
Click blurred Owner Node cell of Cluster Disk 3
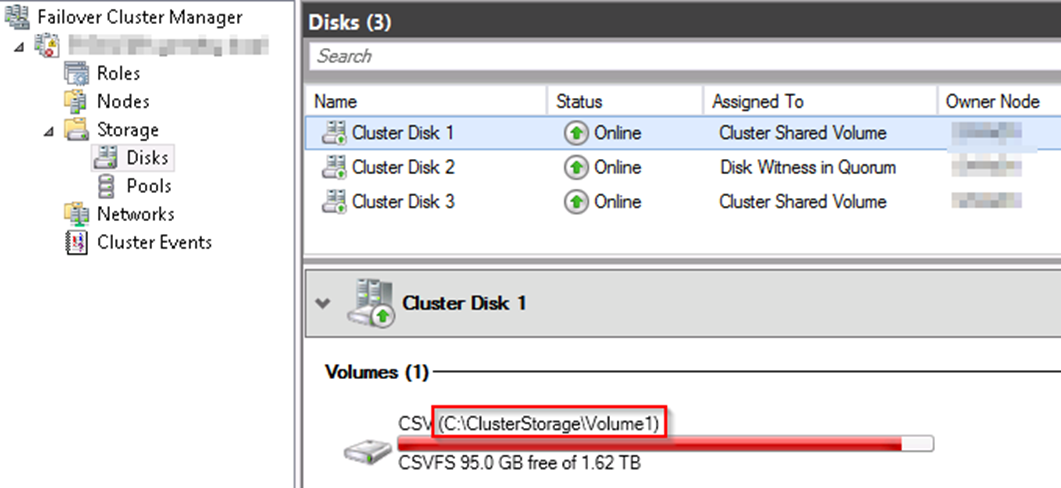click(987, 200)
